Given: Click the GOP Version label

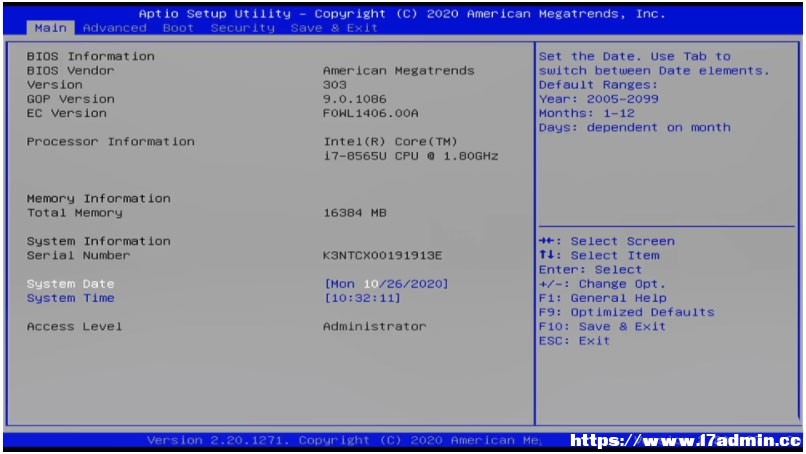Looking at the screenshot, I should tap(70, 99).
